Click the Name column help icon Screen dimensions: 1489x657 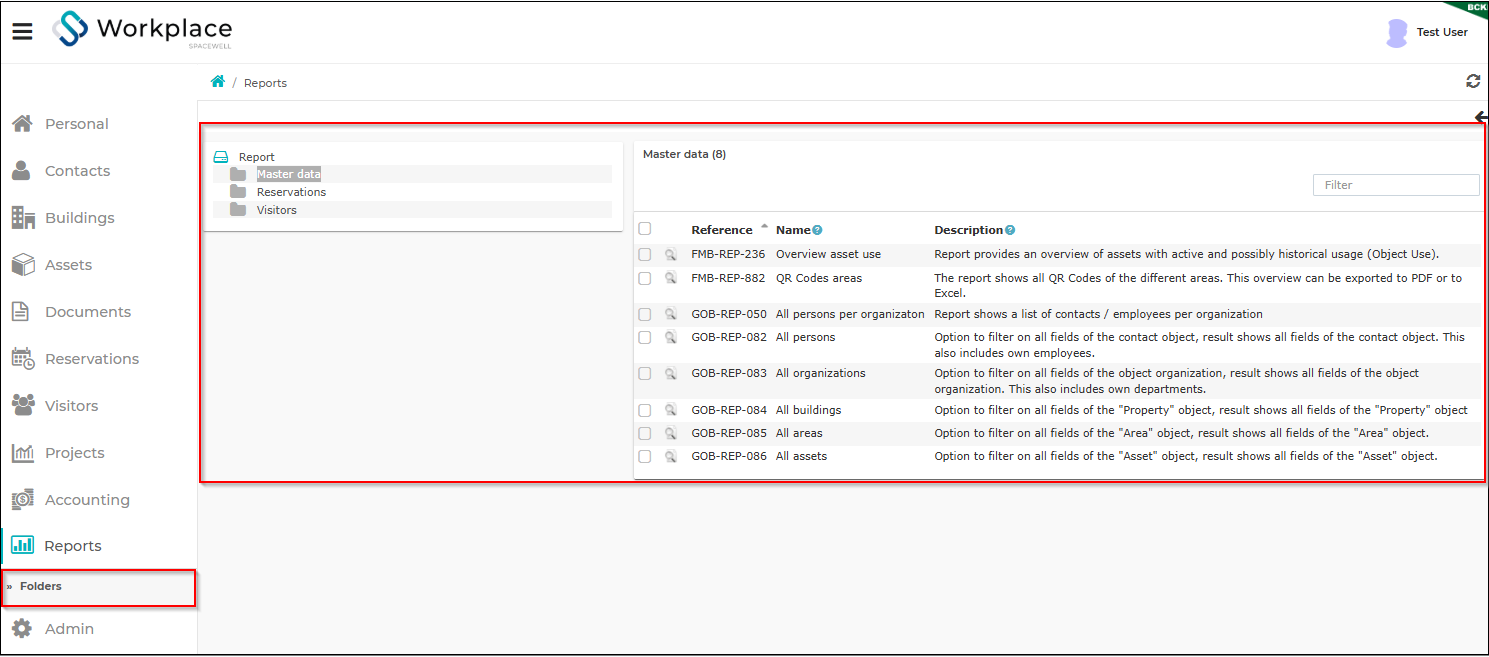click(817, 230)
